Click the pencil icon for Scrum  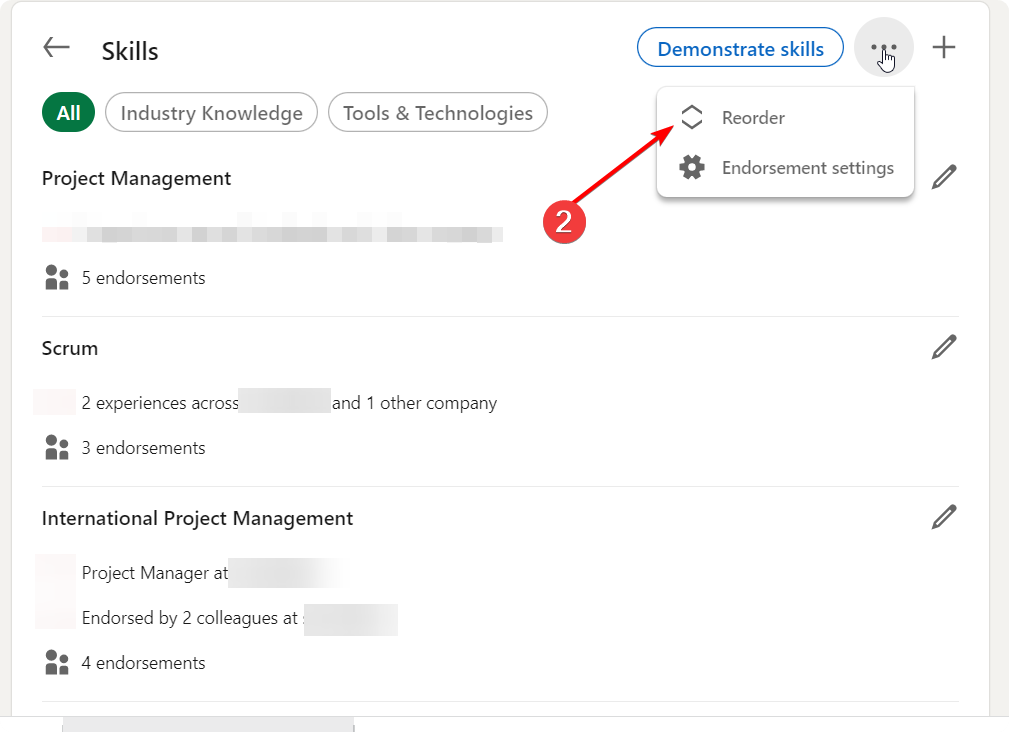click(x=944, y=347)
